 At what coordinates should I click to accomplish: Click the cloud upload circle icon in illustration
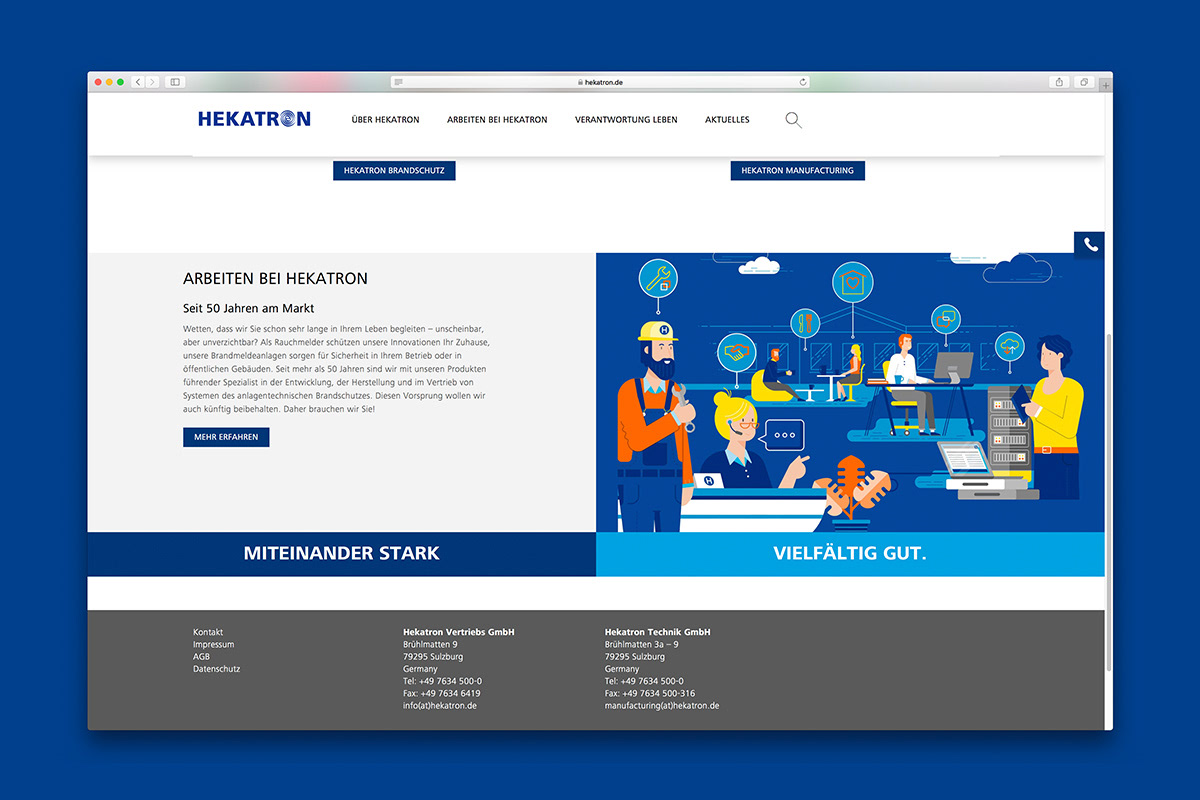coord(1010,347)
